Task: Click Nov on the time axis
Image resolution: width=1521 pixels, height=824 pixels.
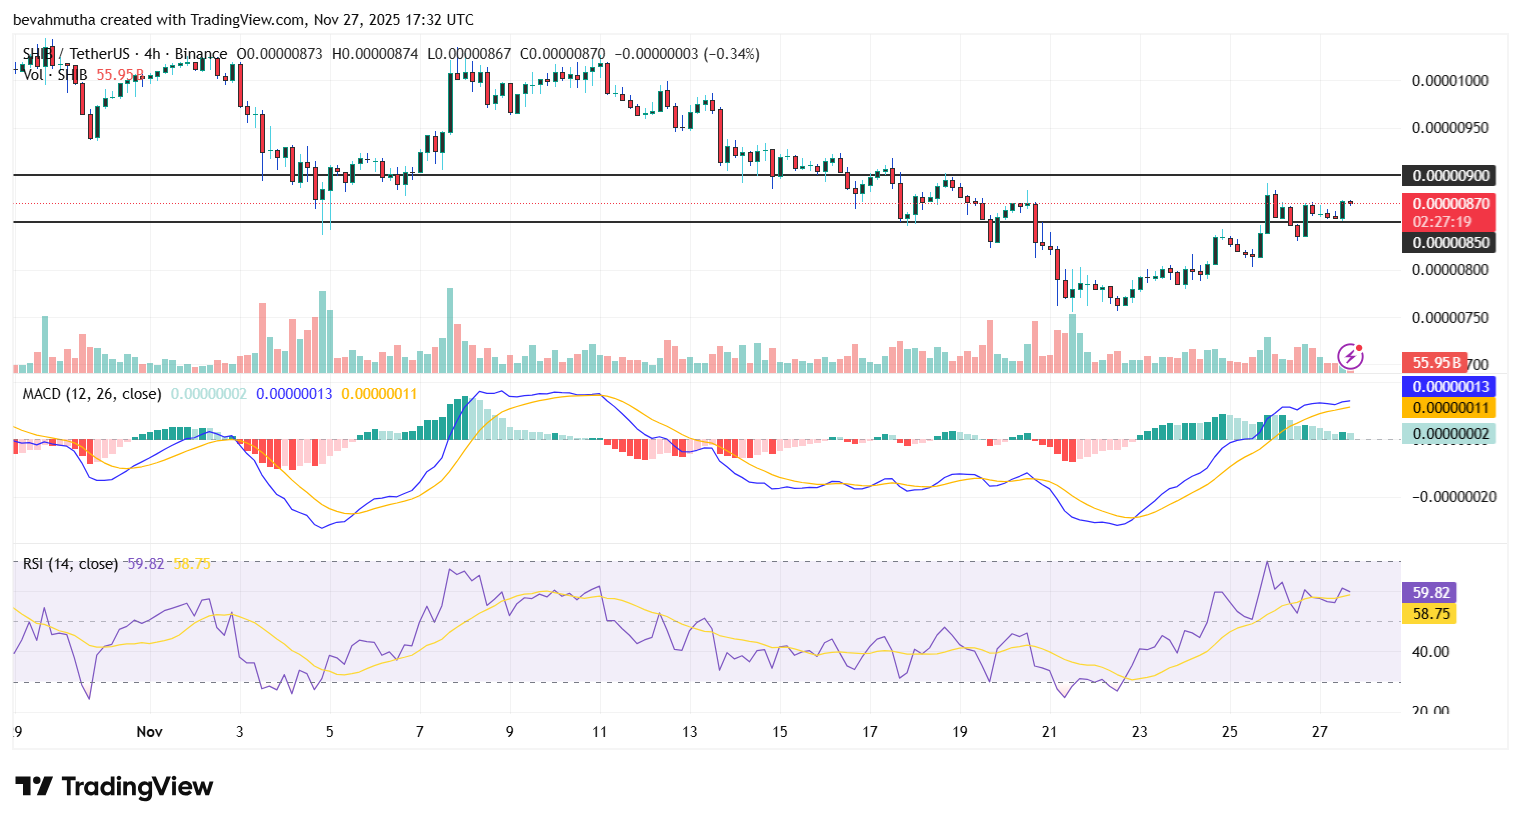Action: tap(149, 732)
